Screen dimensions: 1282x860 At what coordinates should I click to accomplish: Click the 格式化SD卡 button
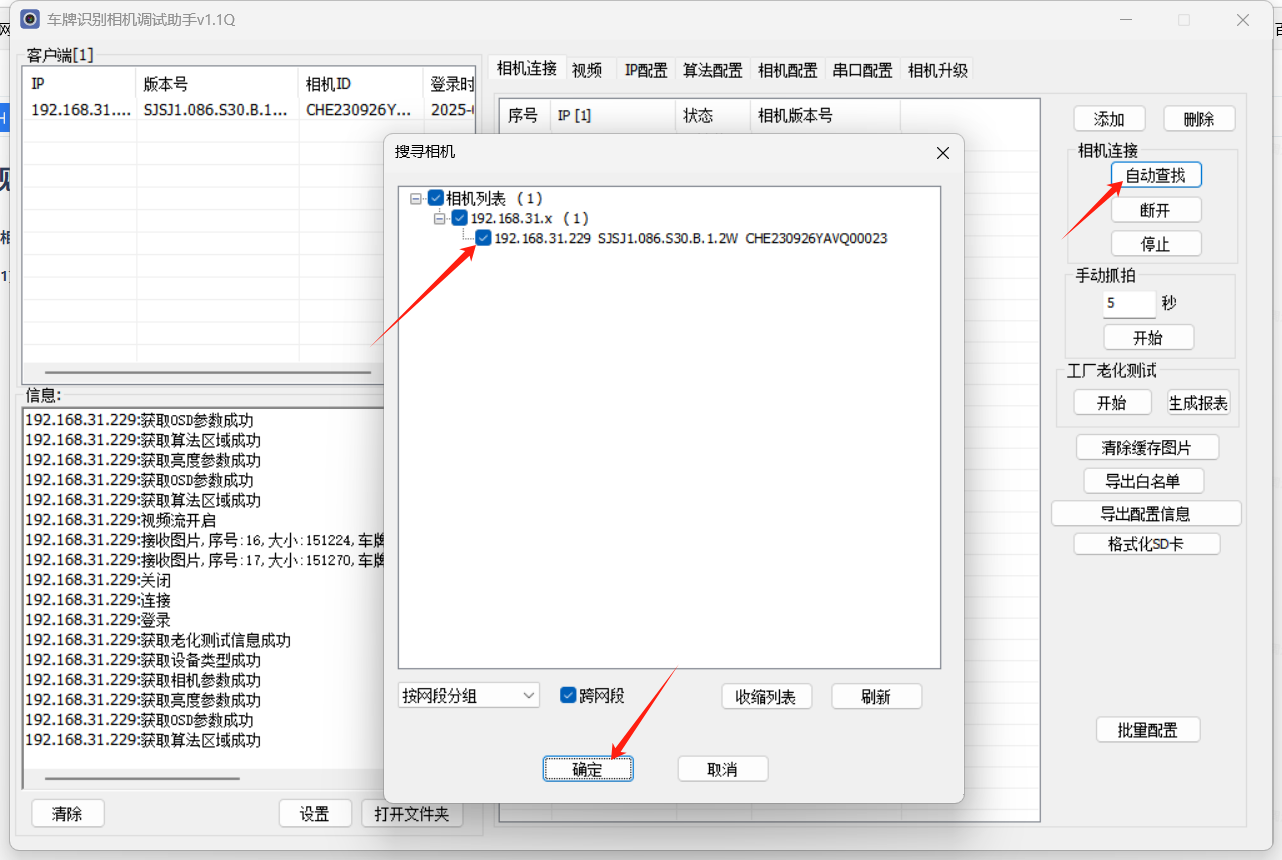(1147, 544)
